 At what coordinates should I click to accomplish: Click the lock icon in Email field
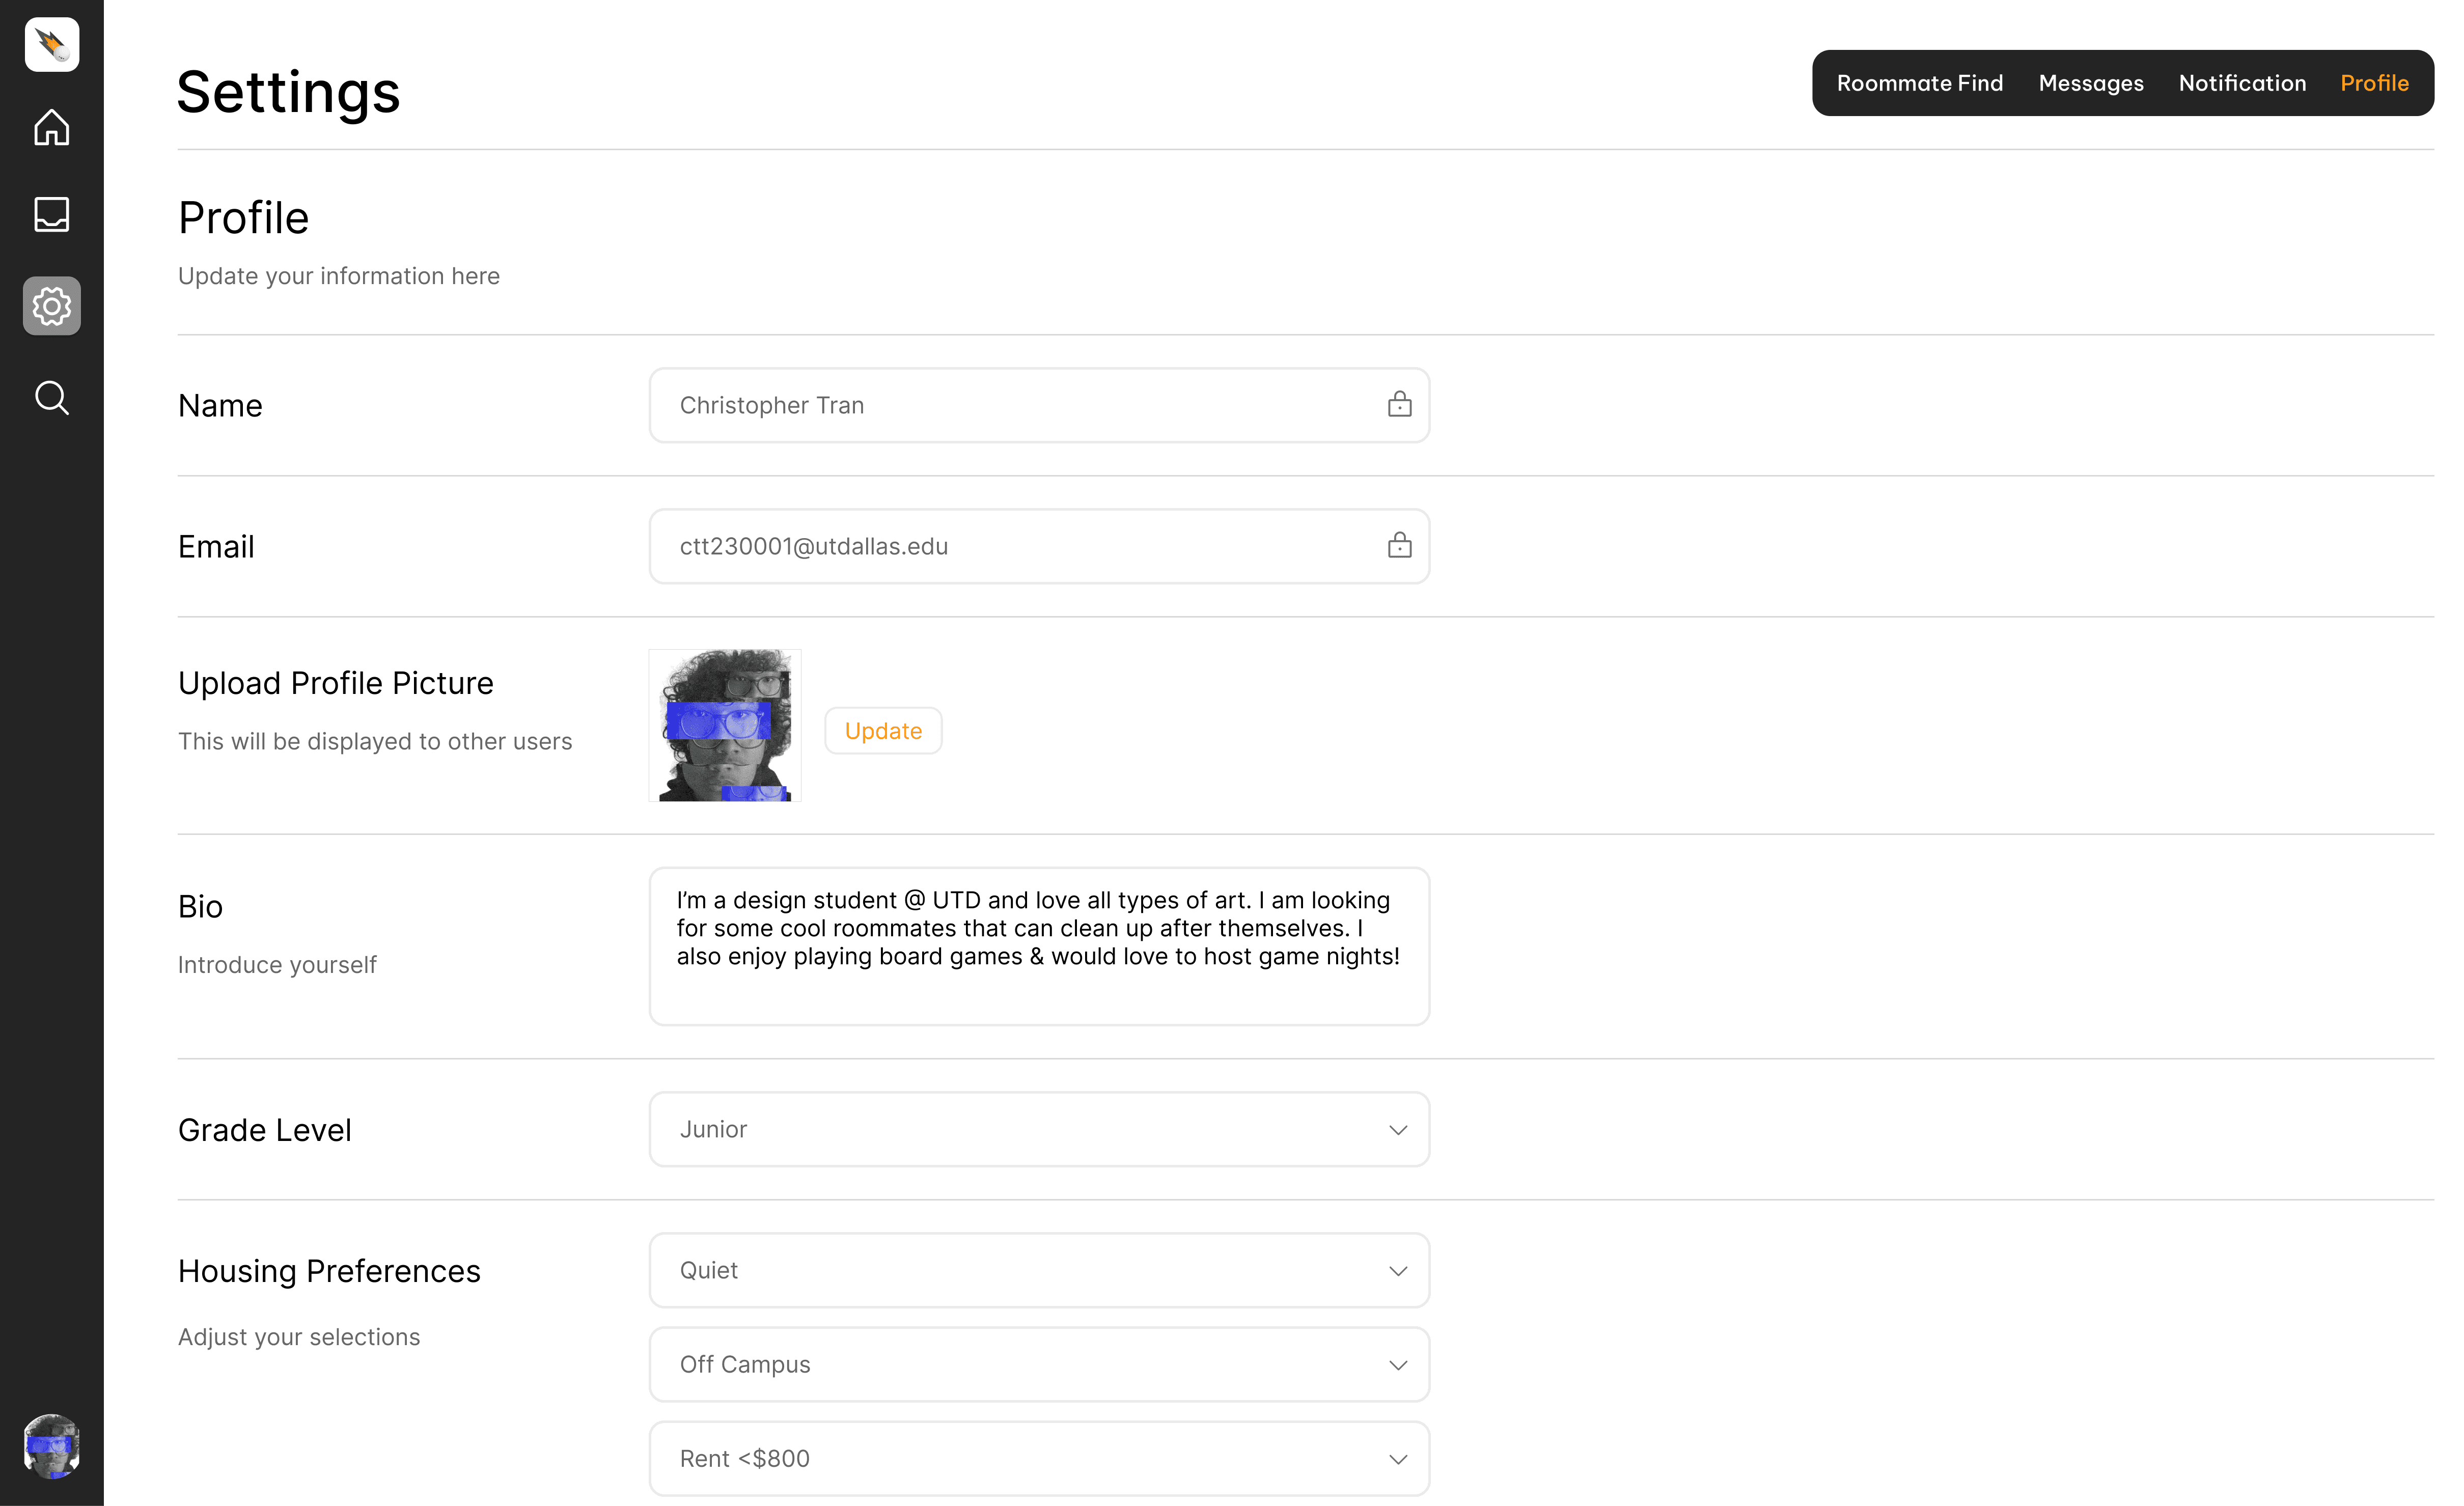(1399, 545)
